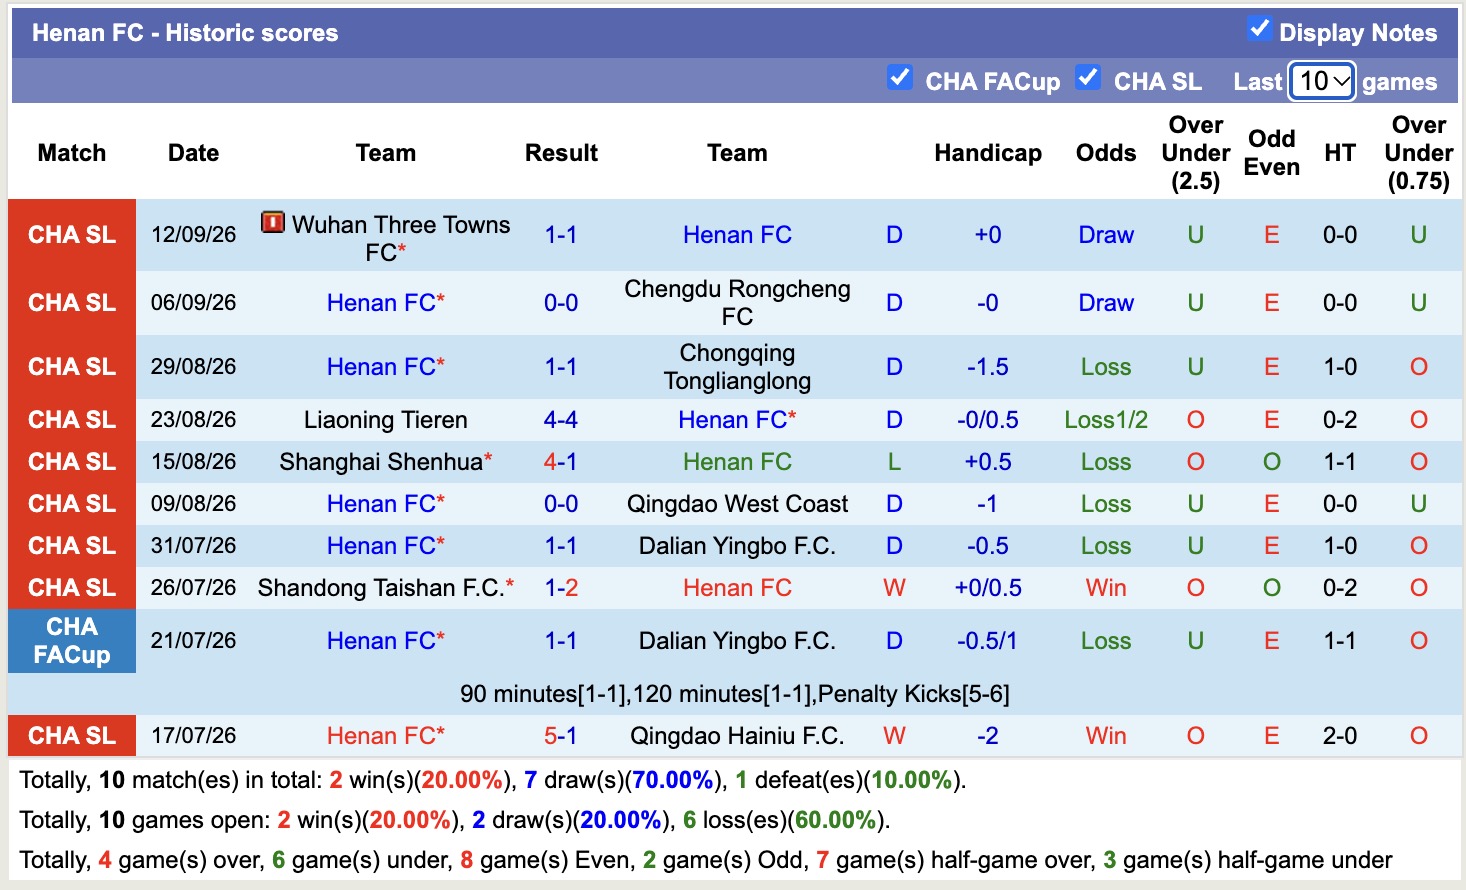Image resolution: width=1466 pixels, height=890 pixels.
Task: Select the -0/0.5 handicap value
Action: click(988, 420)
